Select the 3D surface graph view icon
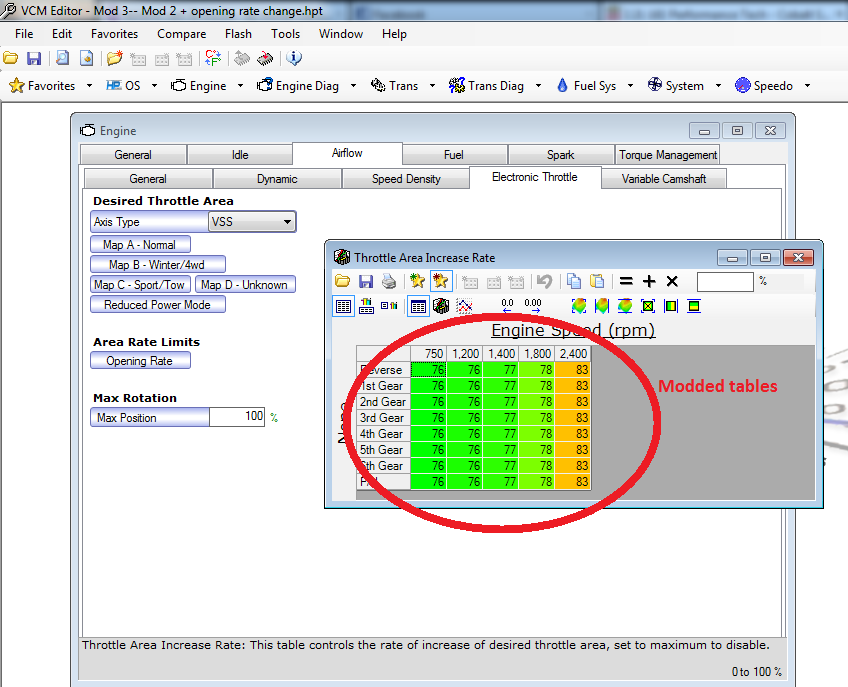 (x=441, y=307)
